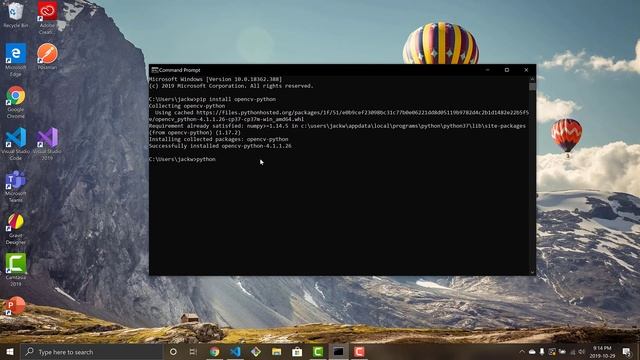Click the Command Prompt vertical scrollbar thumb
The height and width of the screenshot is (360, 640).
(532, 87)
